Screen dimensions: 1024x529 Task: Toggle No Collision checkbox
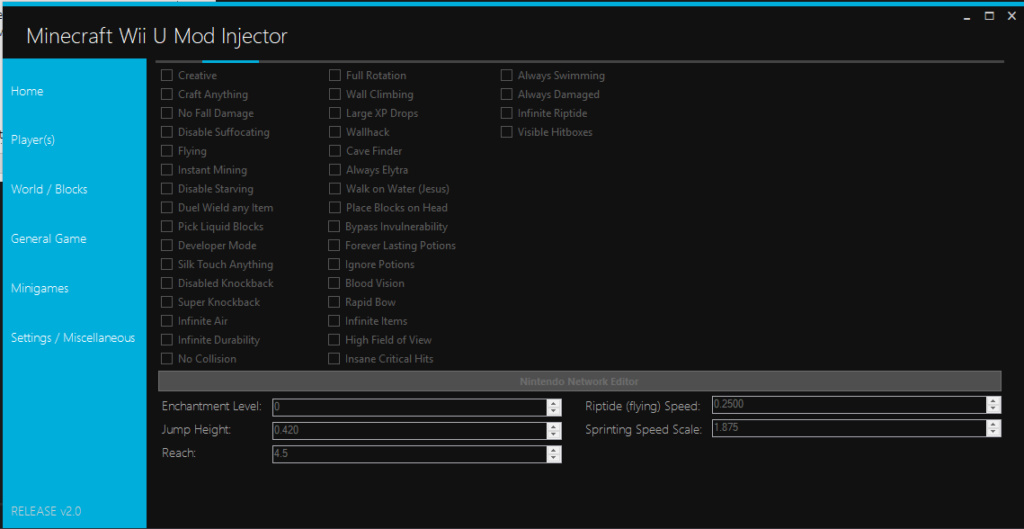click(x=167, y=359)
